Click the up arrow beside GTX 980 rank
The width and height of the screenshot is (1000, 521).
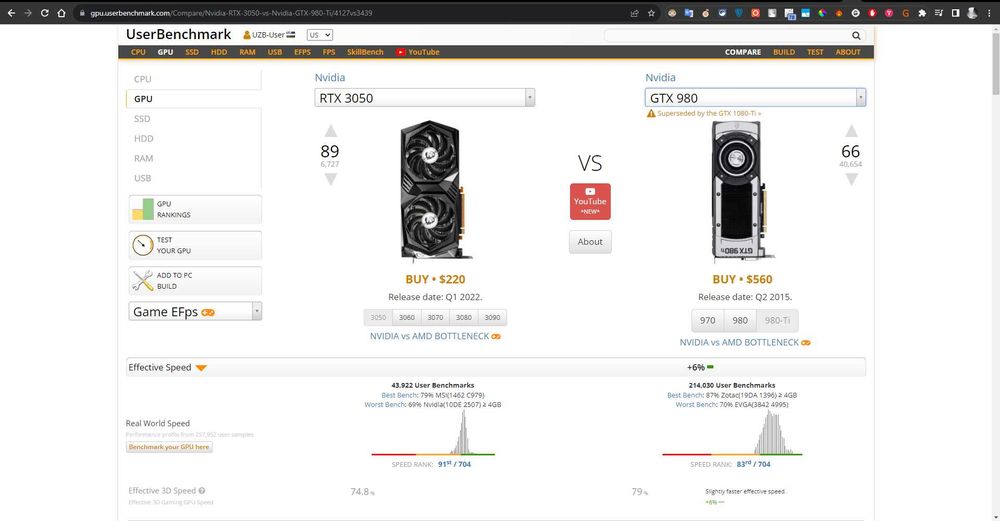851,131
